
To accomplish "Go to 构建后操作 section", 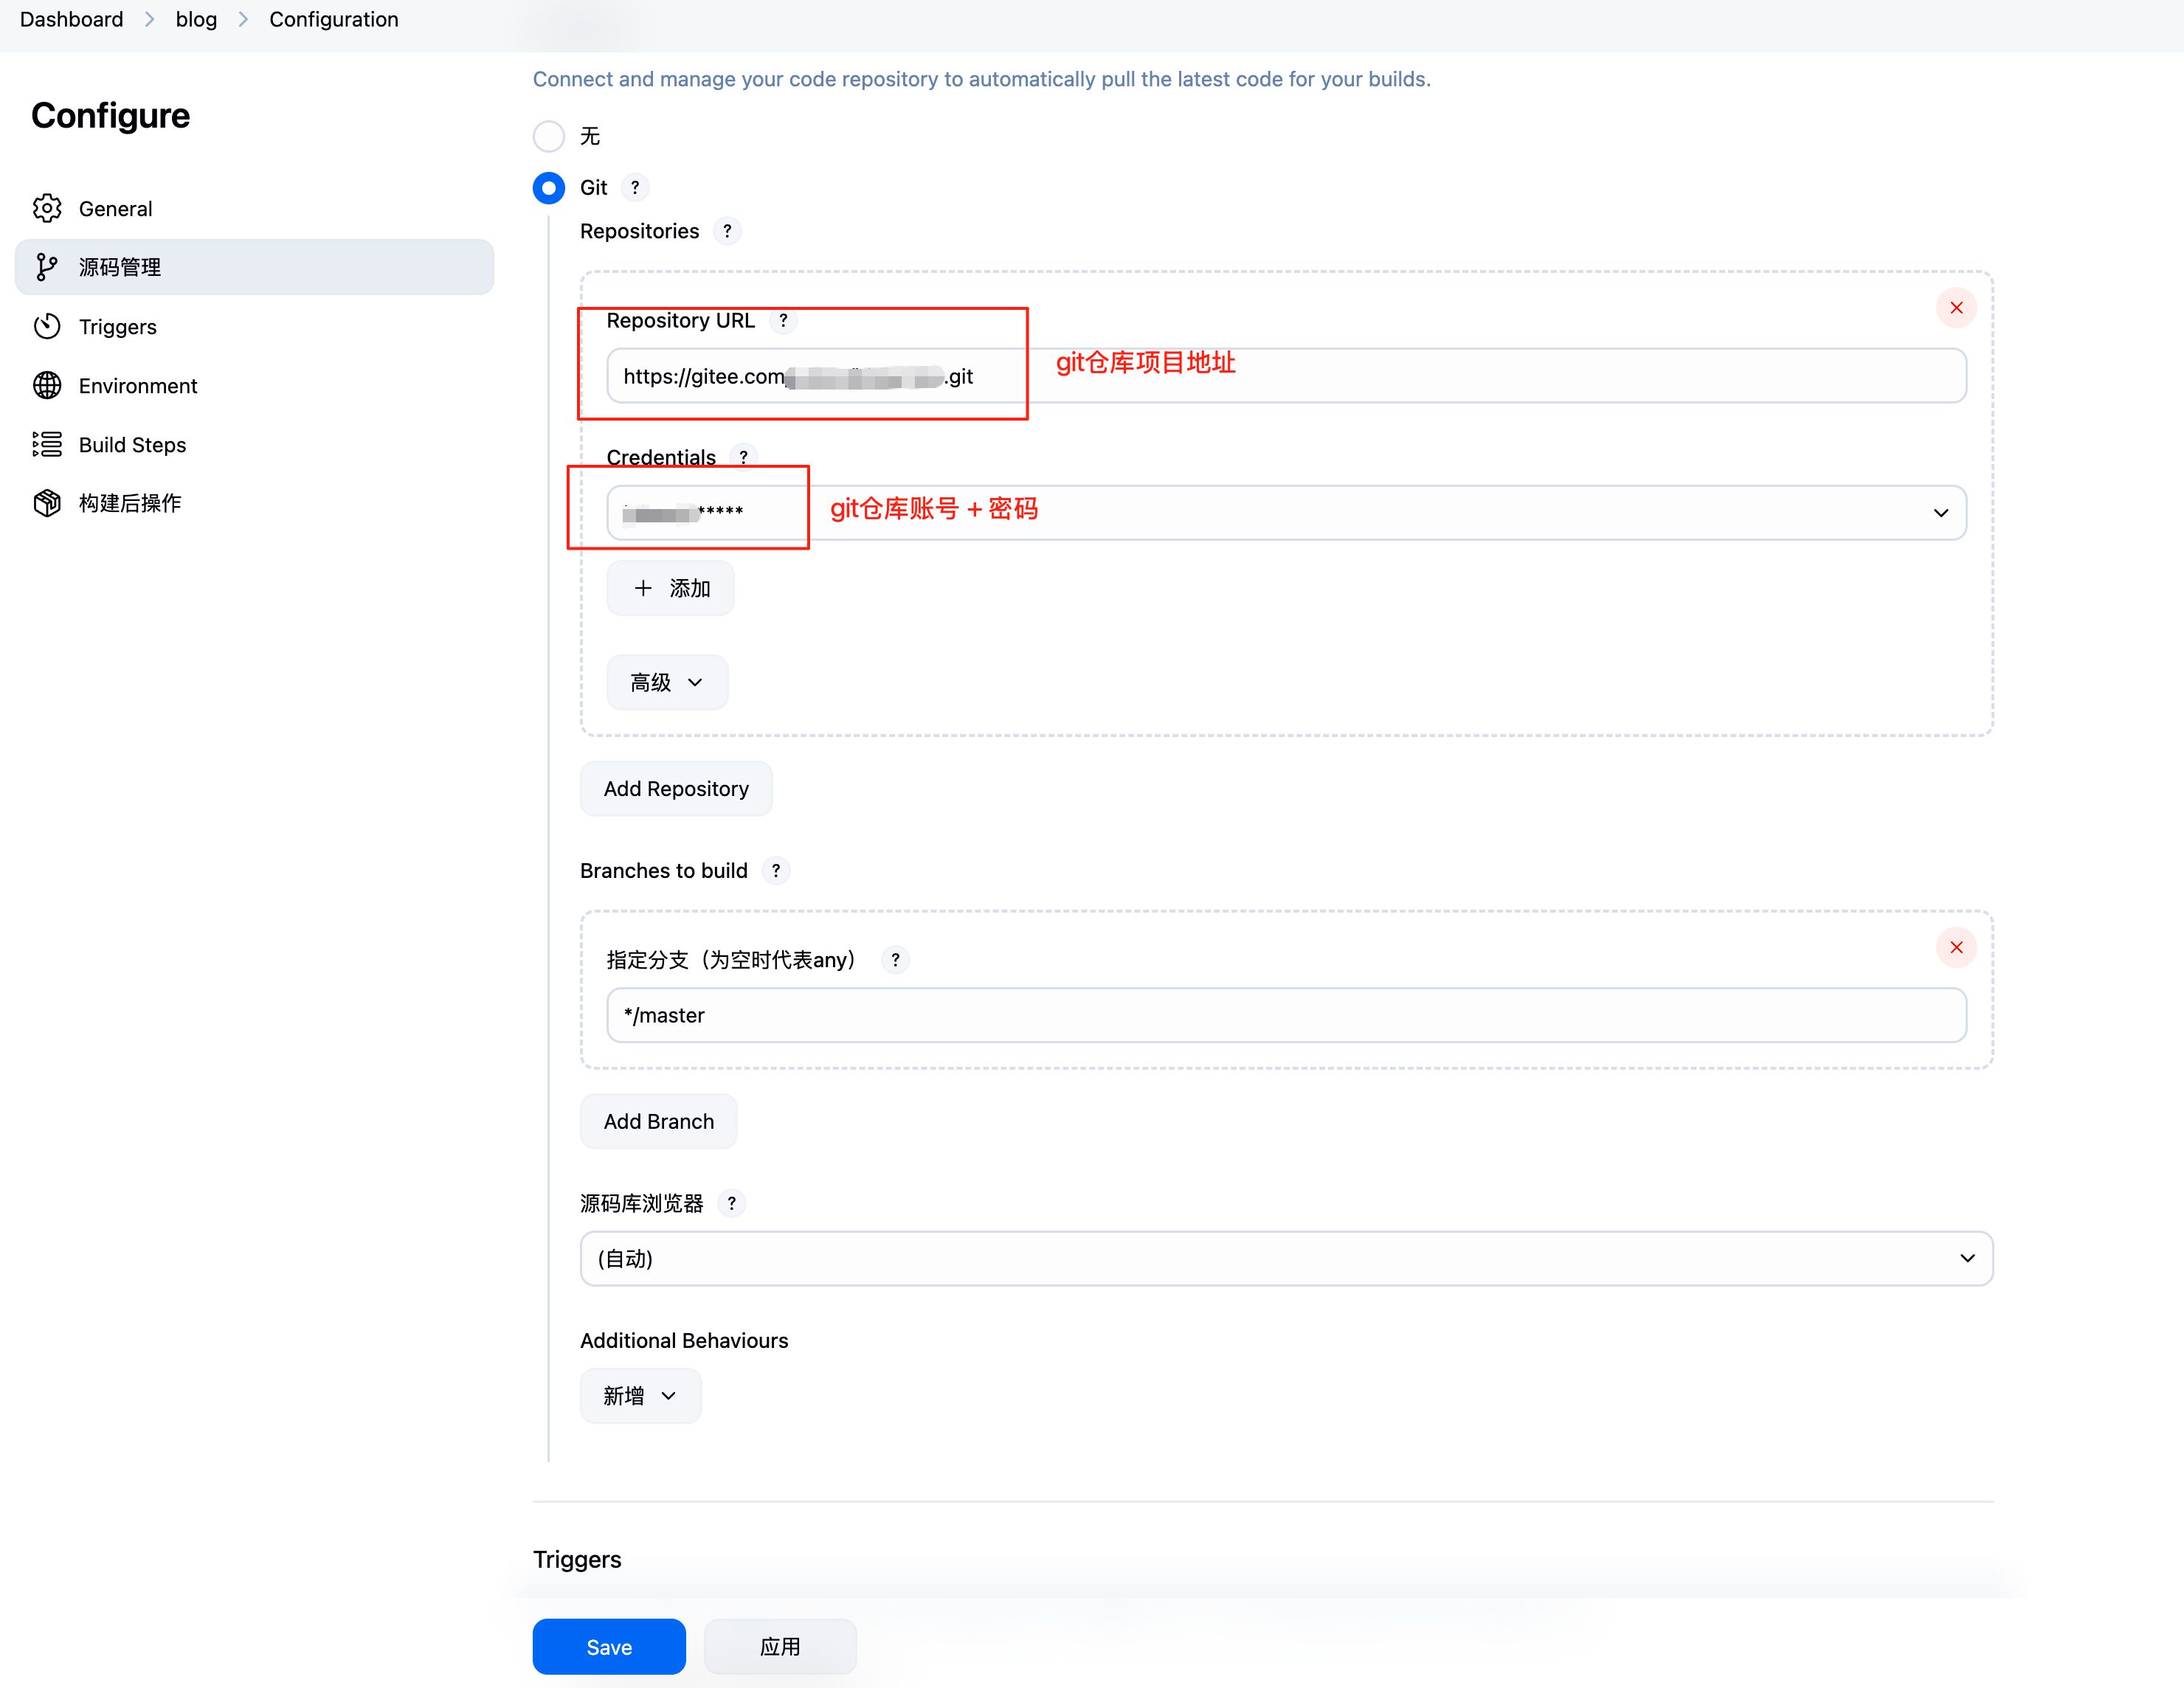I will 254,503.
